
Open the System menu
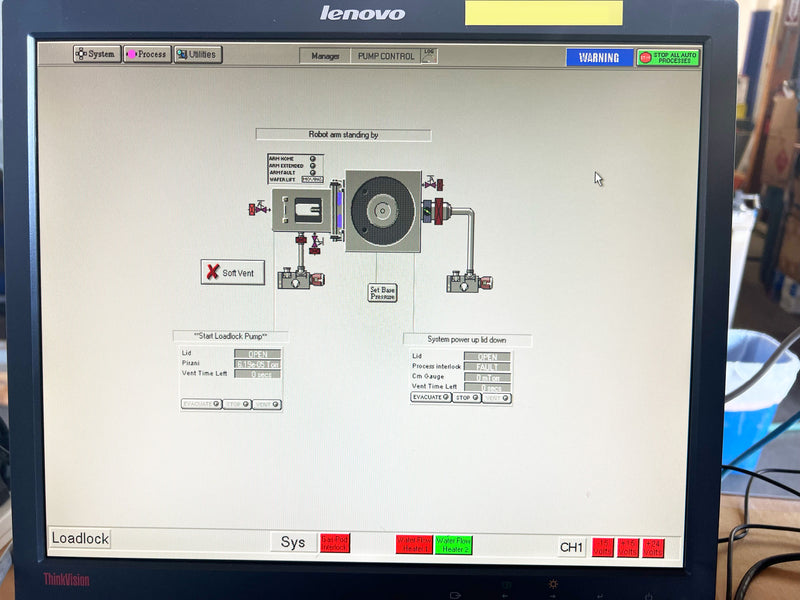(97, 54)
